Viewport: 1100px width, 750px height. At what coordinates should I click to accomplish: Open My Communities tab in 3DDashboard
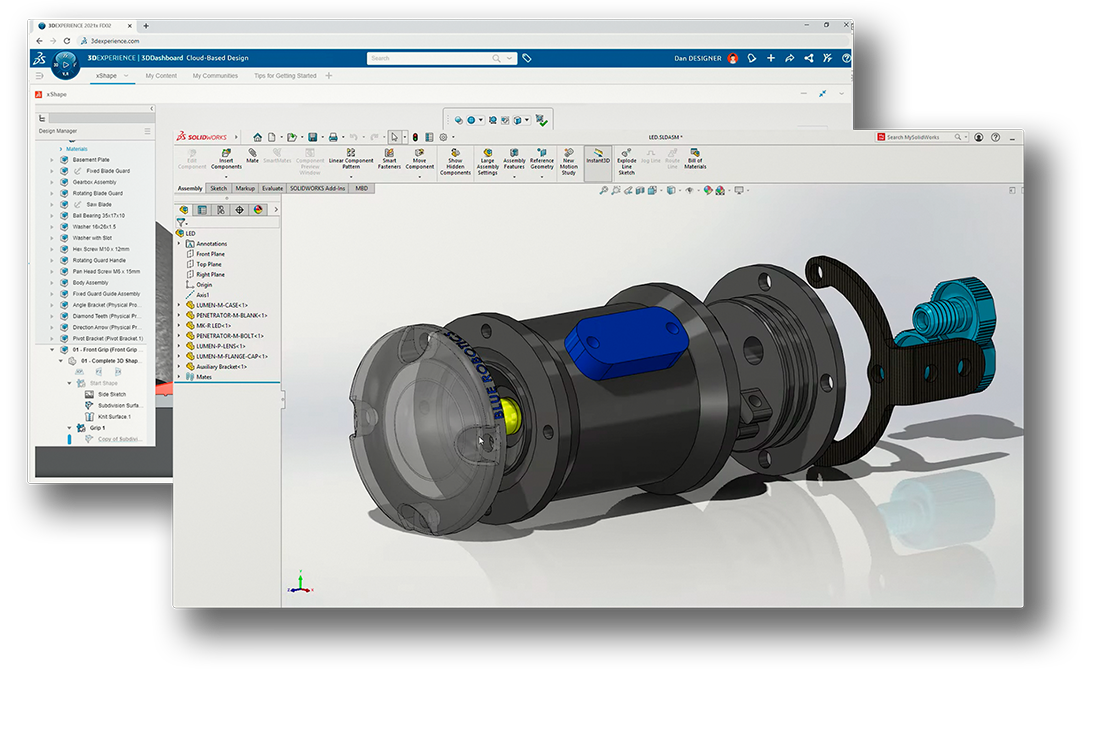[x=215, y=76]
